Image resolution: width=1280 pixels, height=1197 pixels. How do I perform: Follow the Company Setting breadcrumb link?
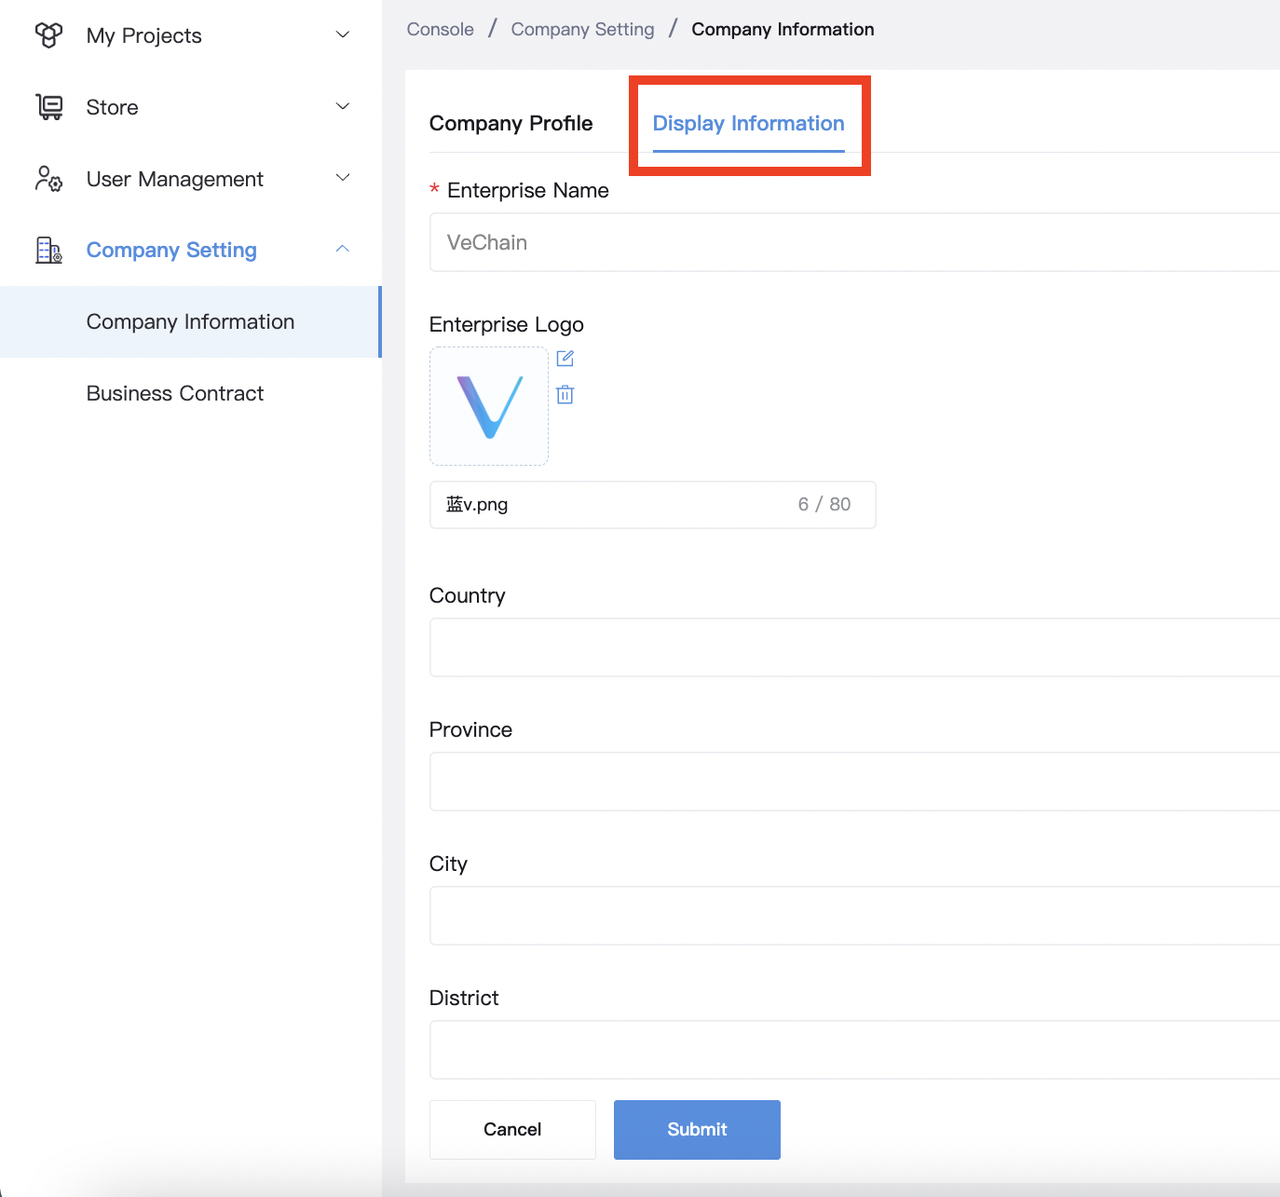pos(583,29)
